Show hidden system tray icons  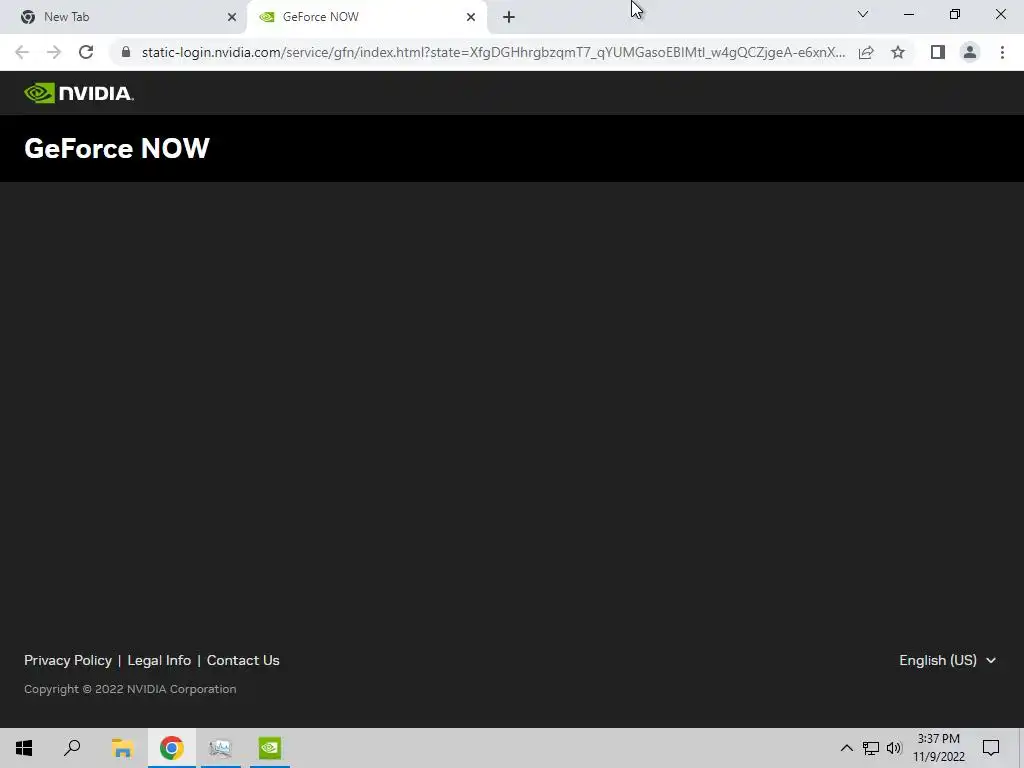click(846, 748)
